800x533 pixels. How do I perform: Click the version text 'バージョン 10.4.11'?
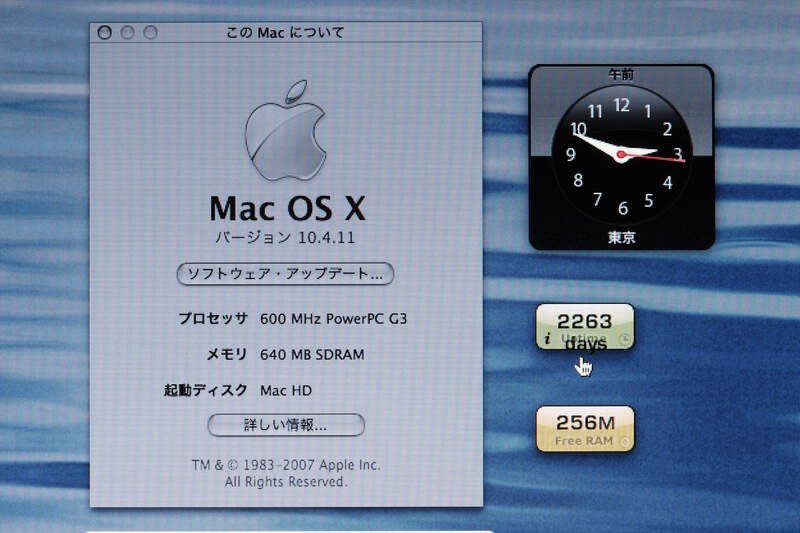[285, 237]
